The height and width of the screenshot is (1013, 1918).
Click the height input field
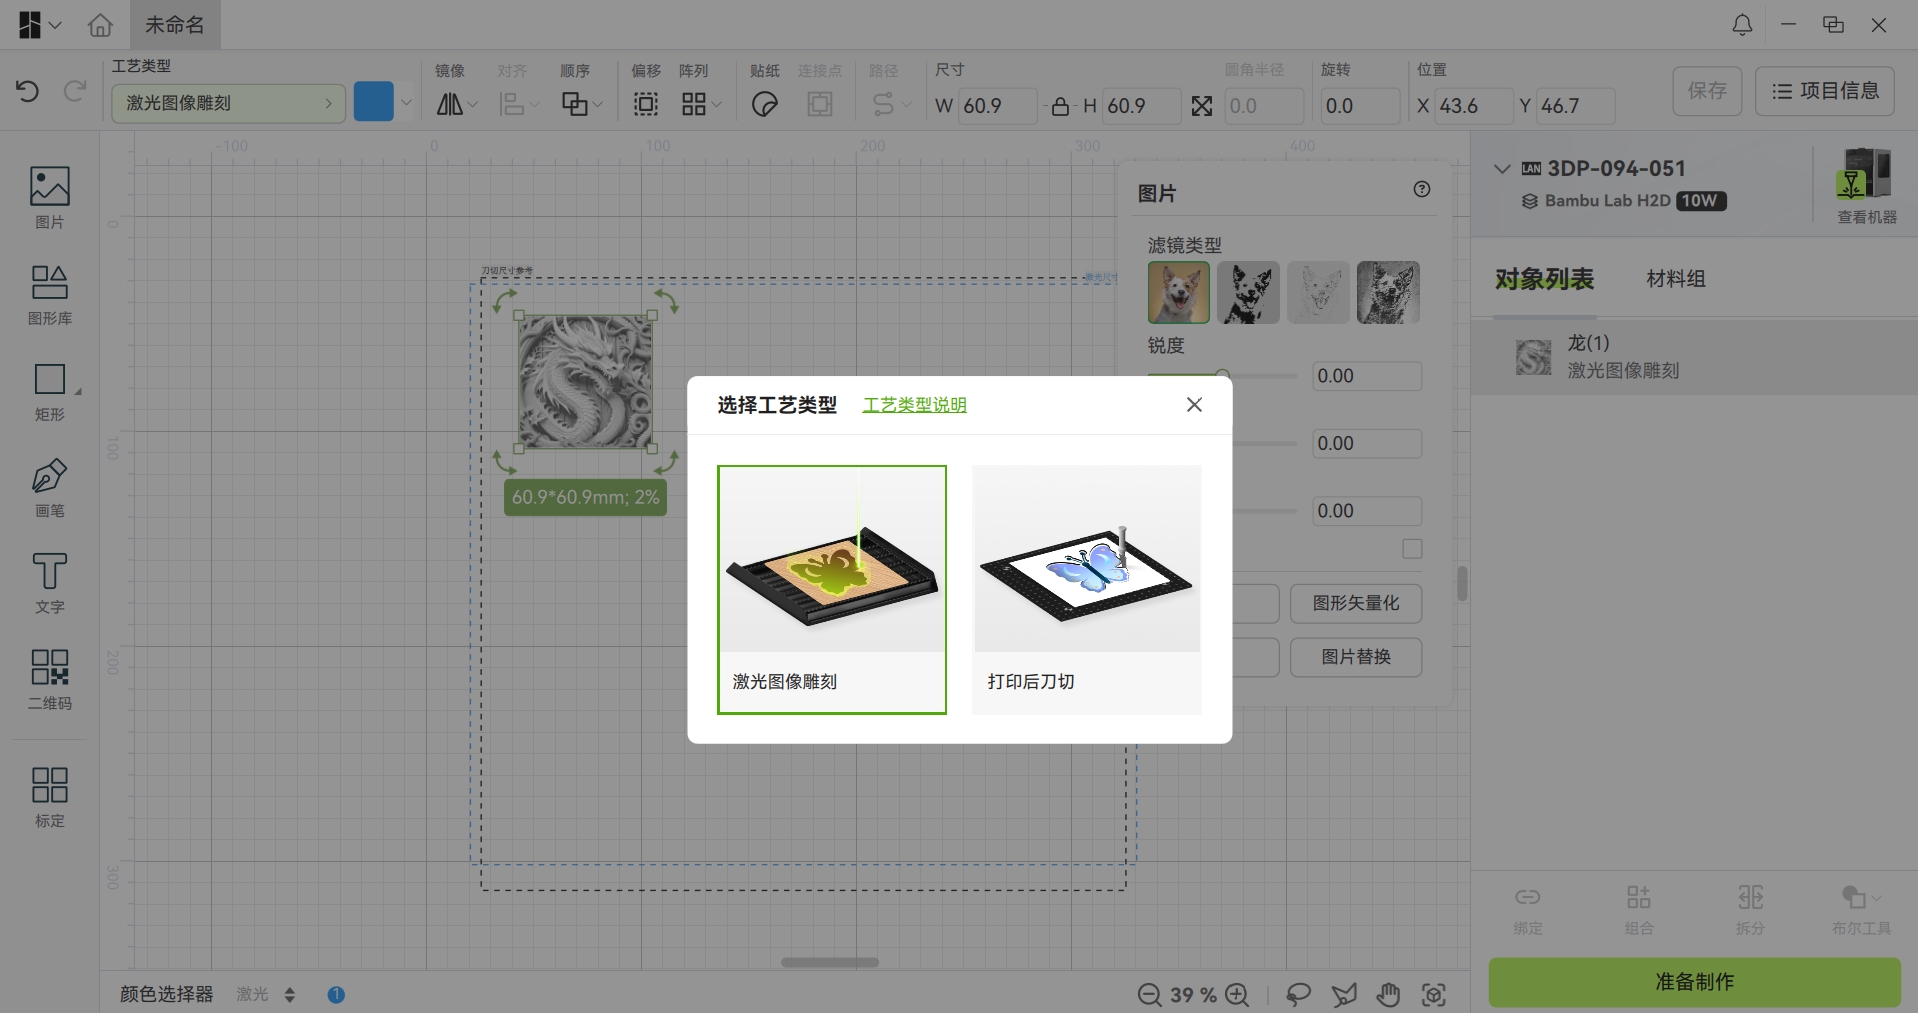(x=1141, y=106)
